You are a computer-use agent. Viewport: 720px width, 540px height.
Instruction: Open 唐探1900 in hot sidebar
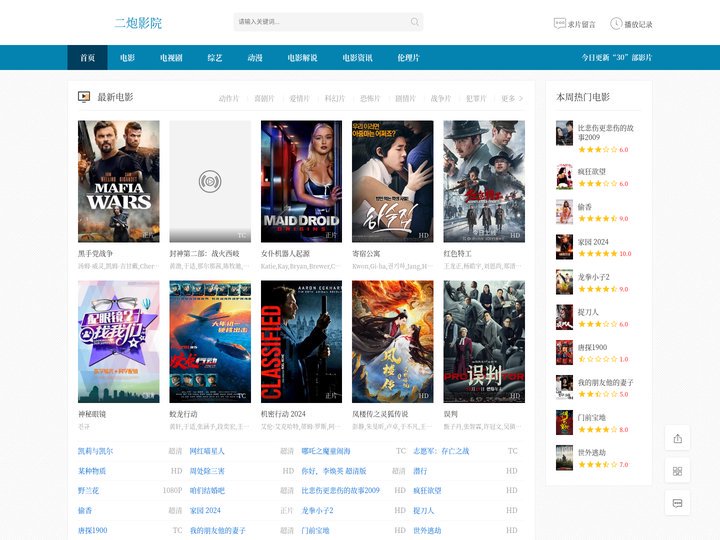click(x=592, y=347)
